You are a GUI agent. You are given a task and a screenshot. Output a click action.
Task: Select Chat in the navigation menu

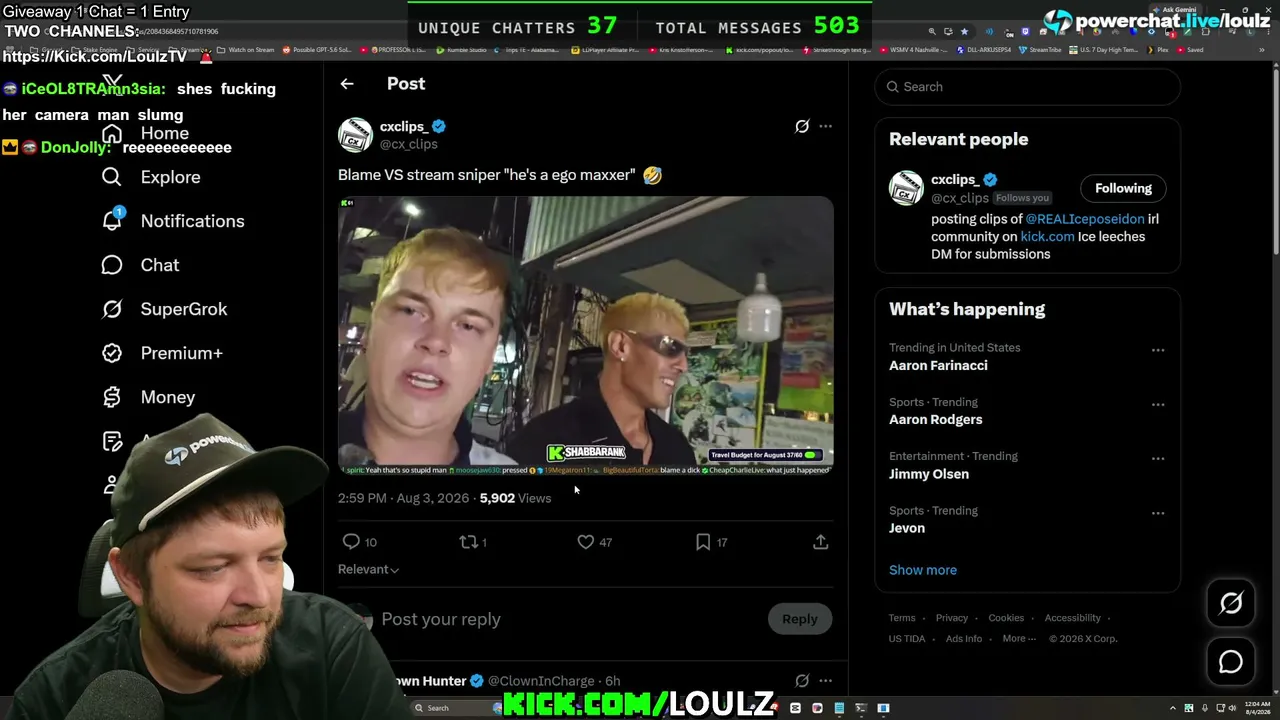(160, 265)
